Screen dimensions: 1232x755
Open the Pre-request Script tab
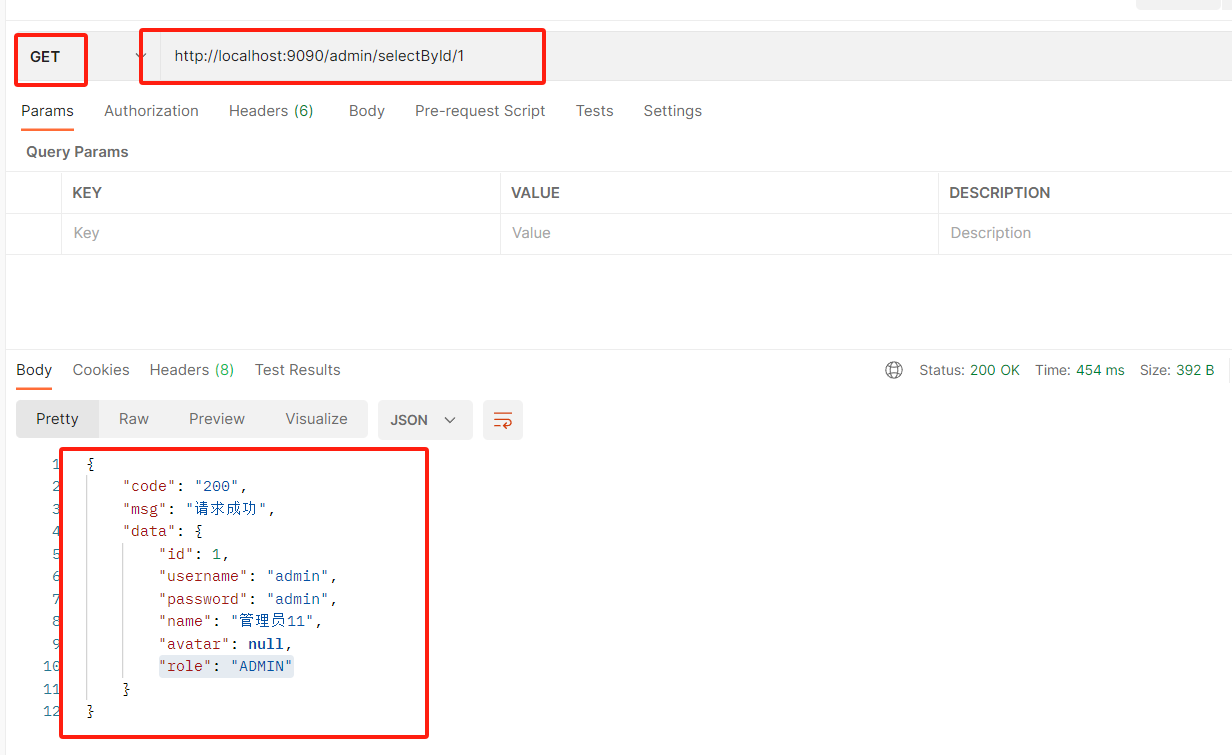pyautogui.click(x=480, y=111)
